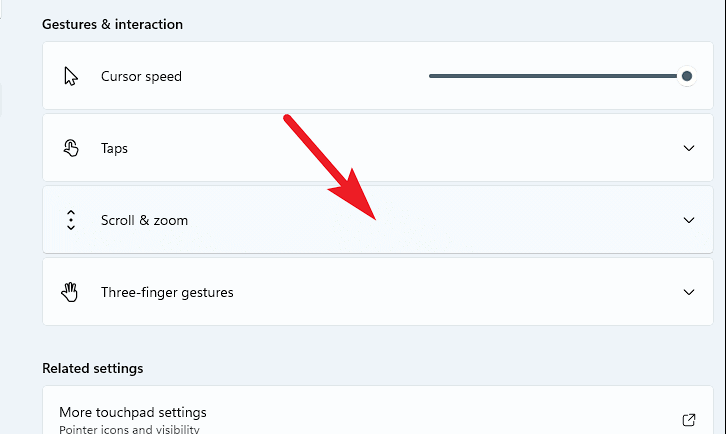
Task: Click the tapping hand icon beside Taps
Action: pos(71,148)
